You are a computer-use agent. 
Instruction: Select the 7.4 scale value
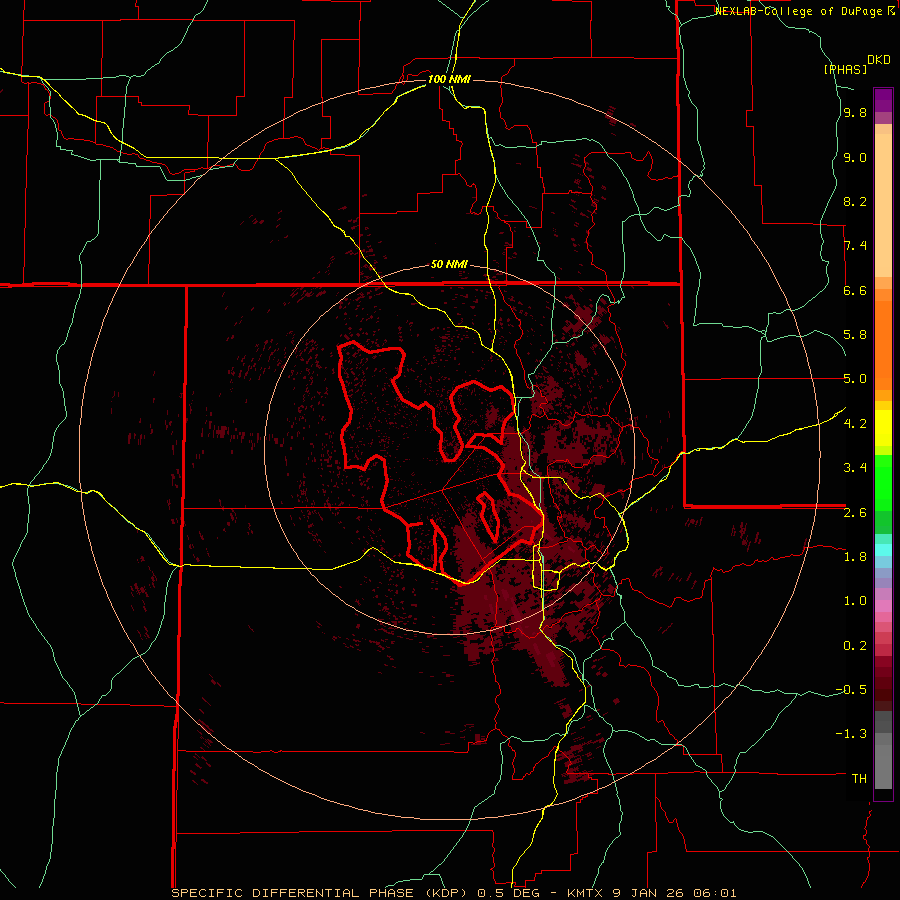click(855, 246)
